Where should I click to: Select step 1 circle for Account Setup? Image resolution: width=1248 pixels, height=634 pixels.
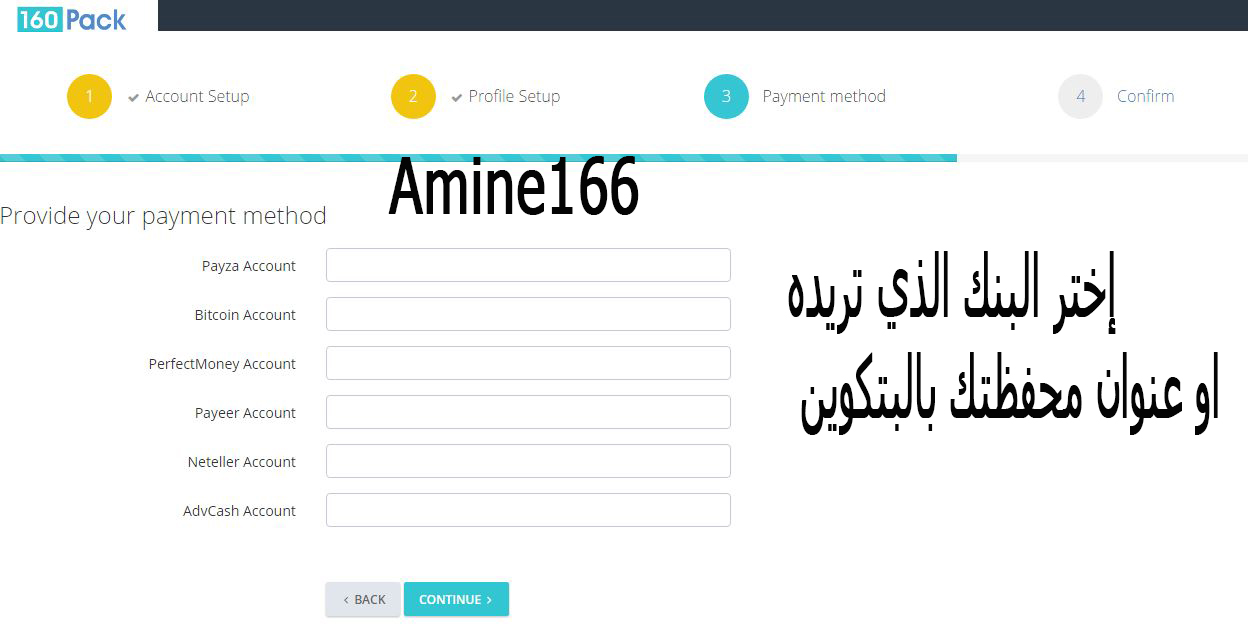(89, 97)
